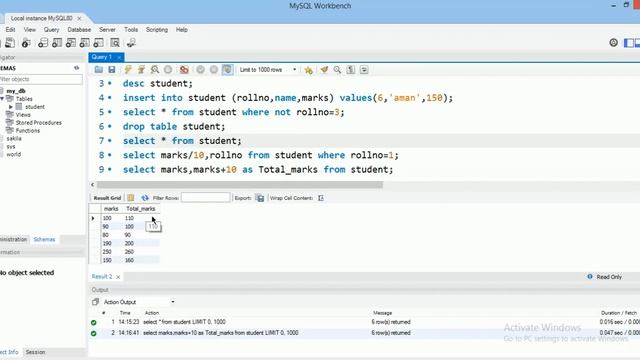640x360 pixels.
Task: Stop the running query icon
Action: 168,70
